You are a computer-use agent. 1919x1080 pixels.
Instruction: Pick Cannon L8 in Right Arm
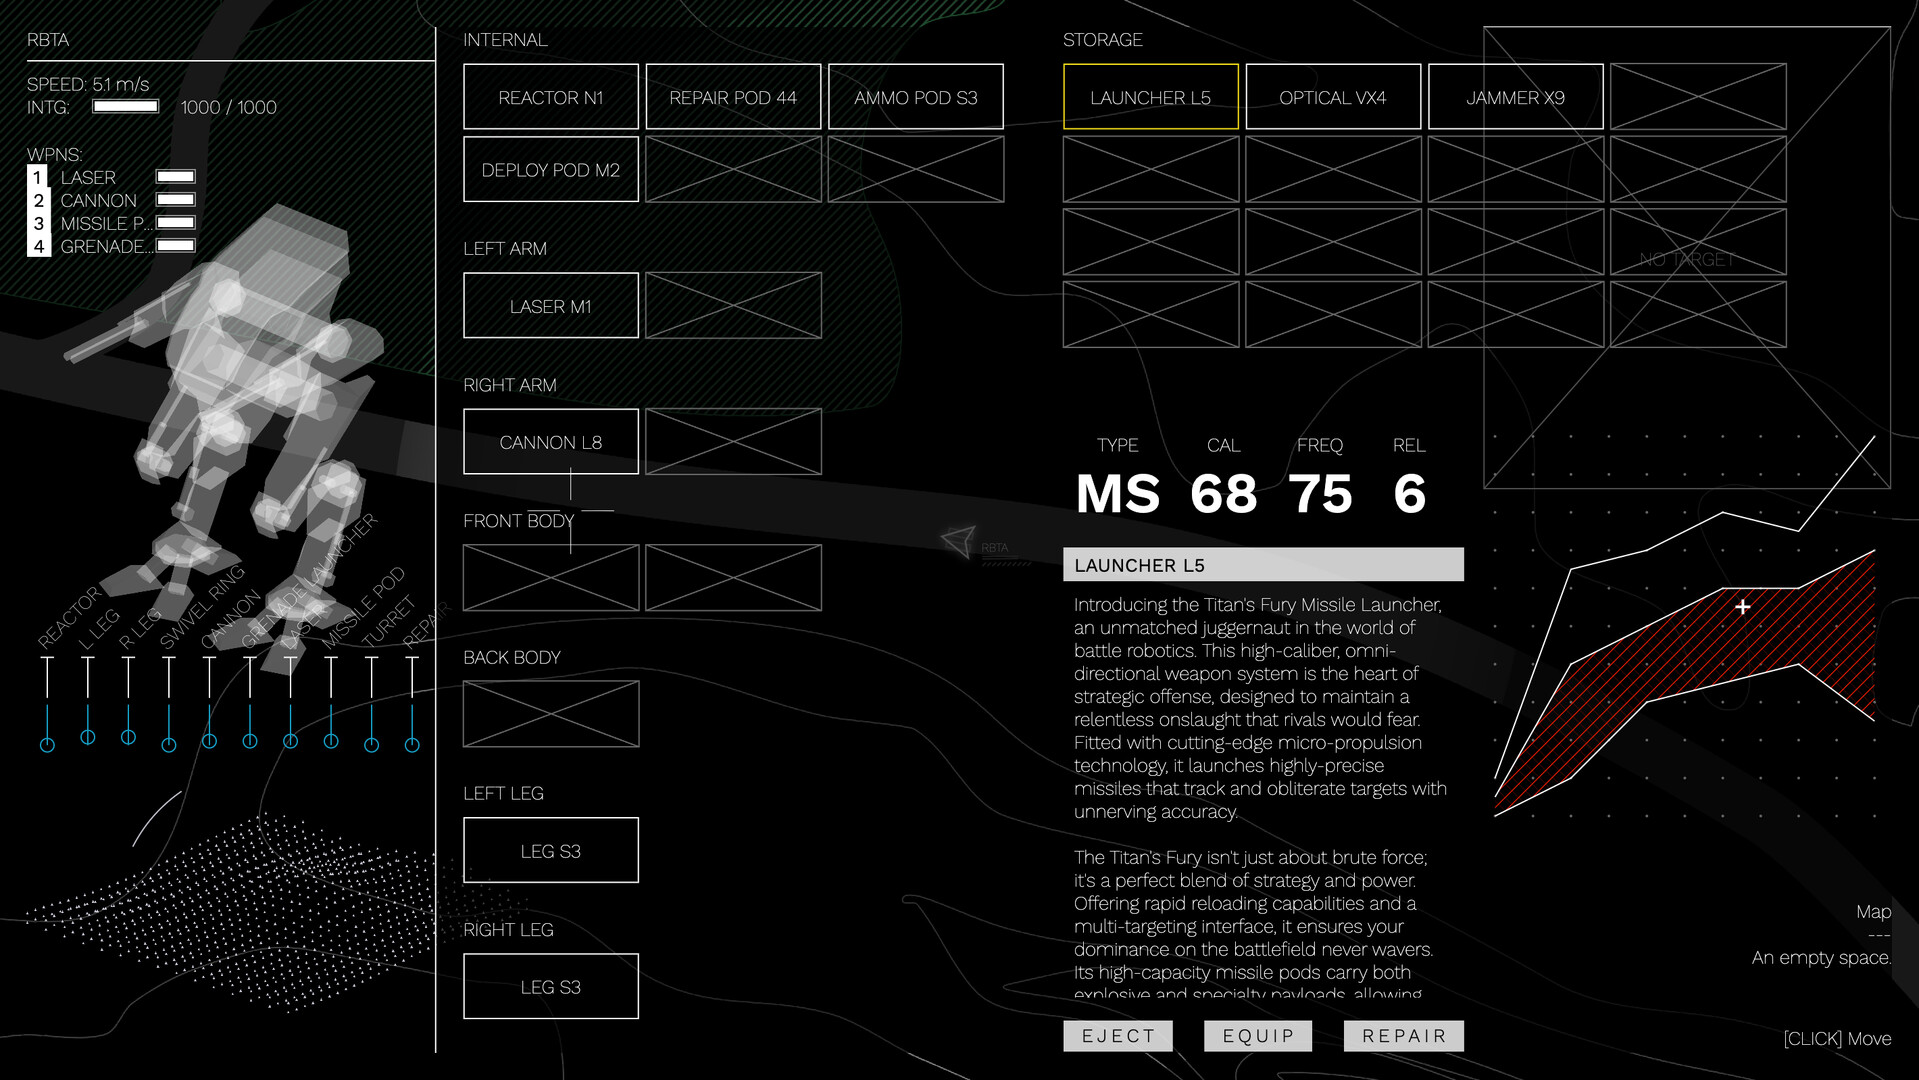coord(550,442)
